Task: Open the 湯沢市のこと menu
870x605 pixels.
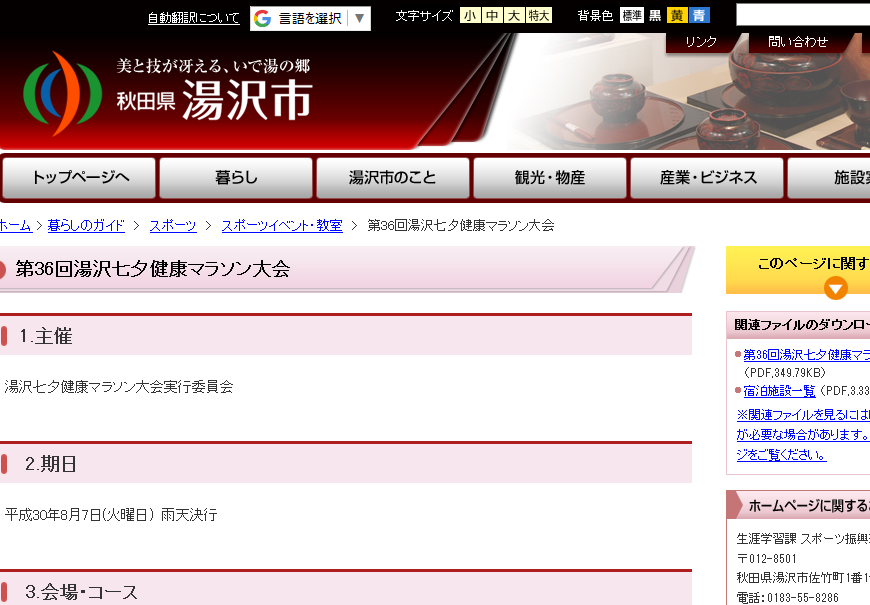Action: [x=393, y=178]
